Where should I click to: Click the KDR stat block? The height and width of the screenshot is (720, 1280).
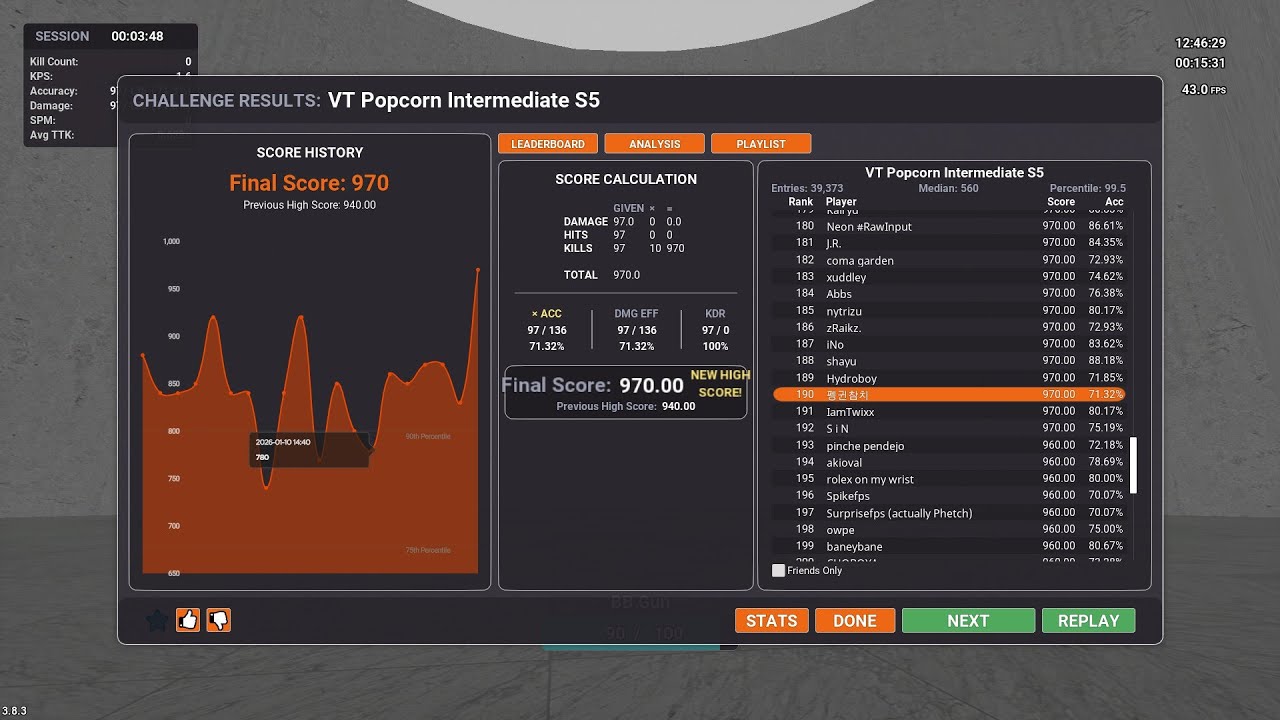[715, 330]
